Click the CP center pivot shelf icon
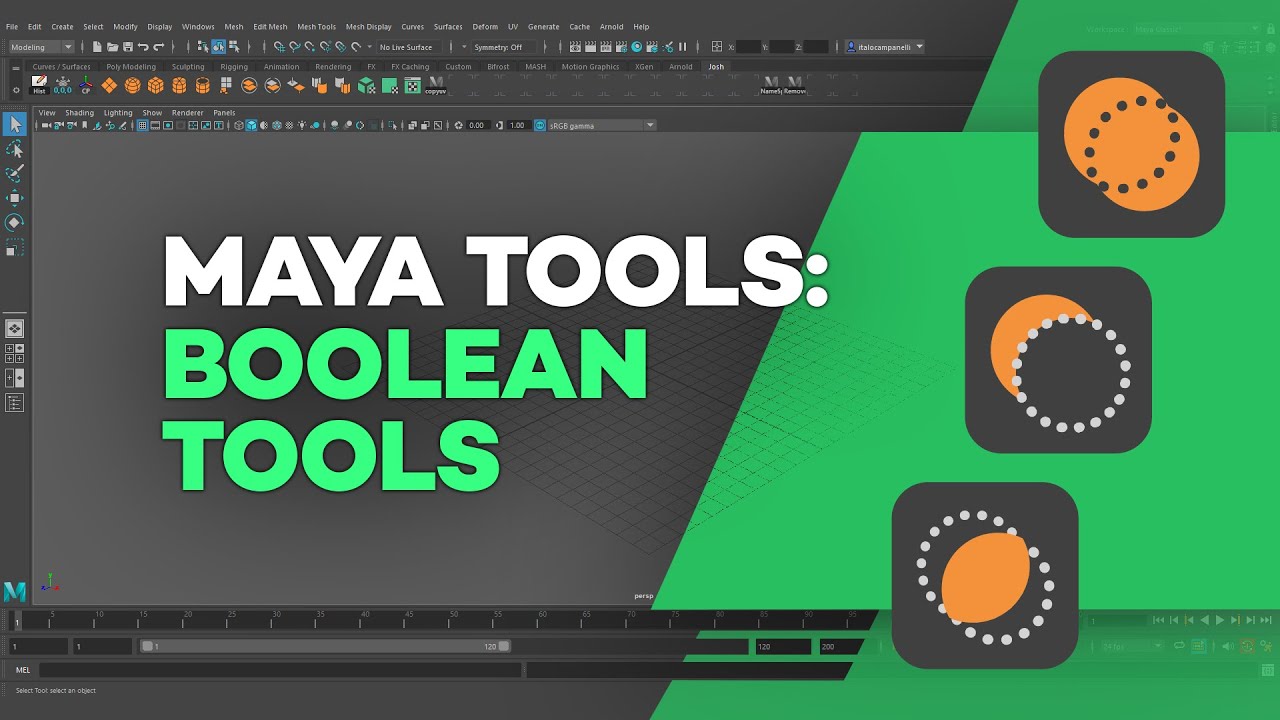 coord(86,85)
